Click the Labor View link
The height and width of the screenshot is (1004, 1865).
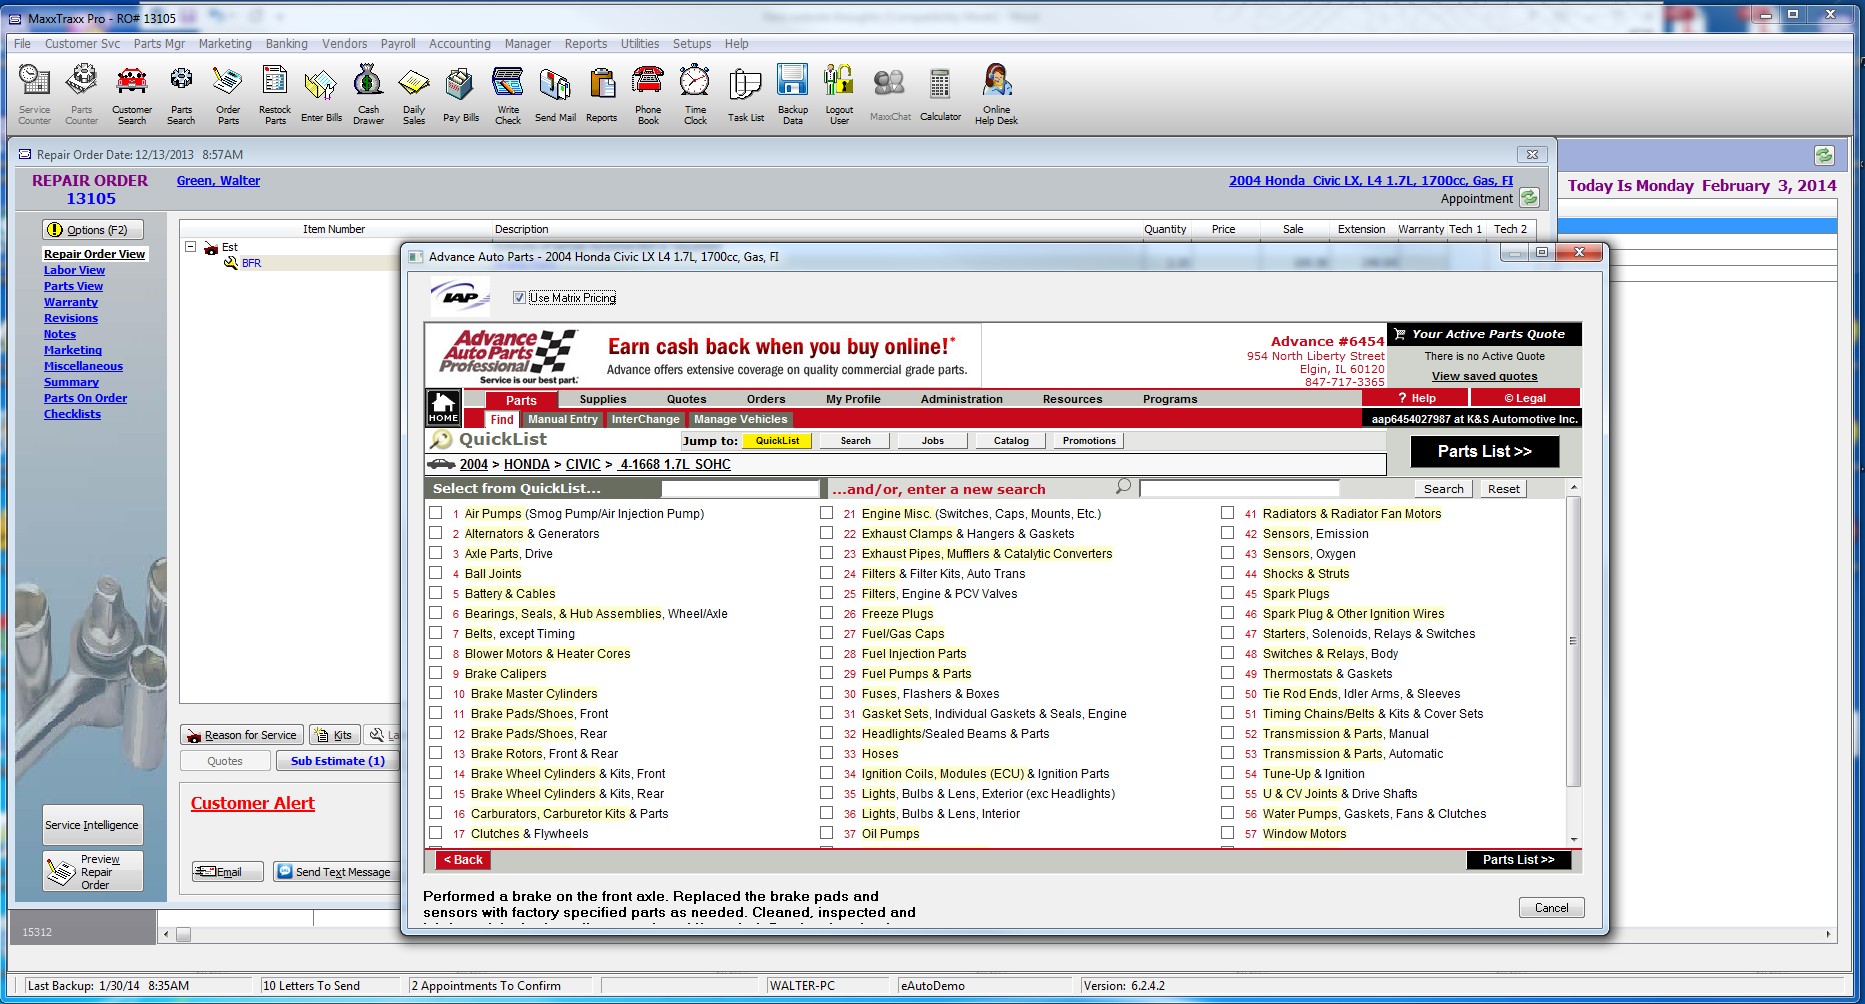[x=74, y=270]
